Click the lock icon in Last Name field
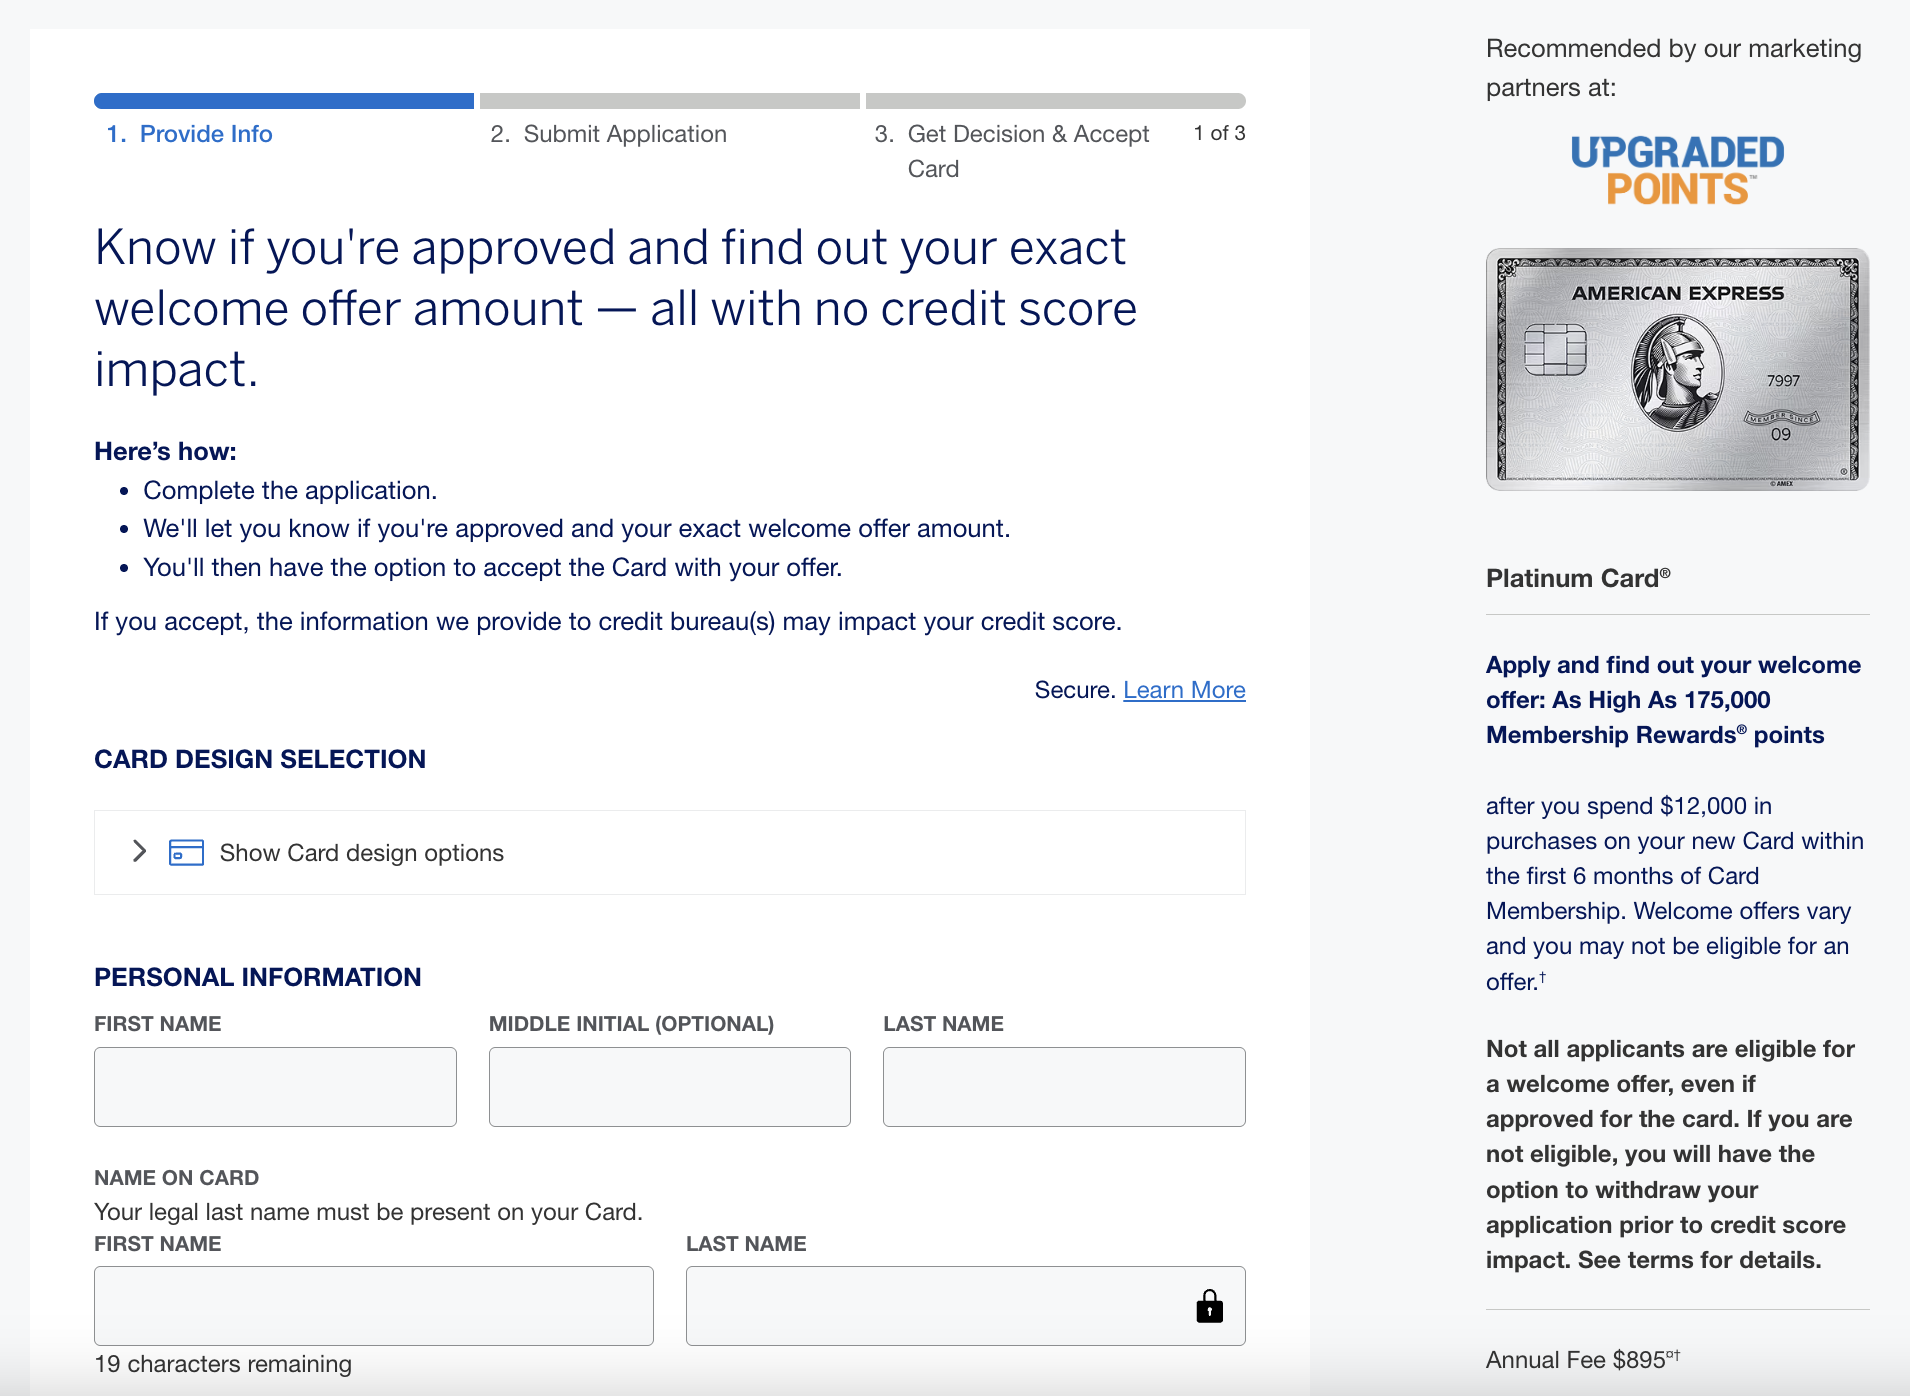The width and height of the screenshot is (1910, 1396). click(x=1210, y=1306)
